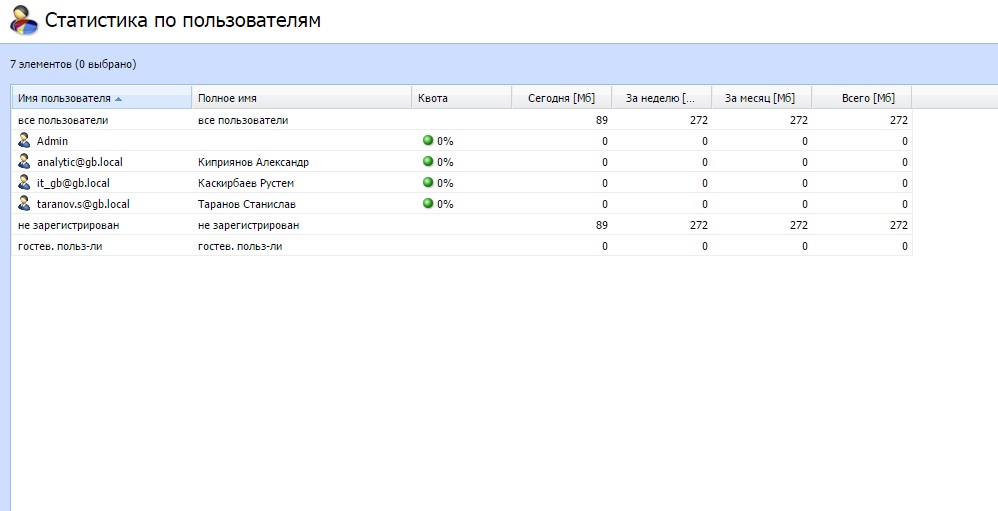Screen dimensions: 998x511
Task: Select it_gb@gb.local in the user list
Action: click(x=73, y=183)
